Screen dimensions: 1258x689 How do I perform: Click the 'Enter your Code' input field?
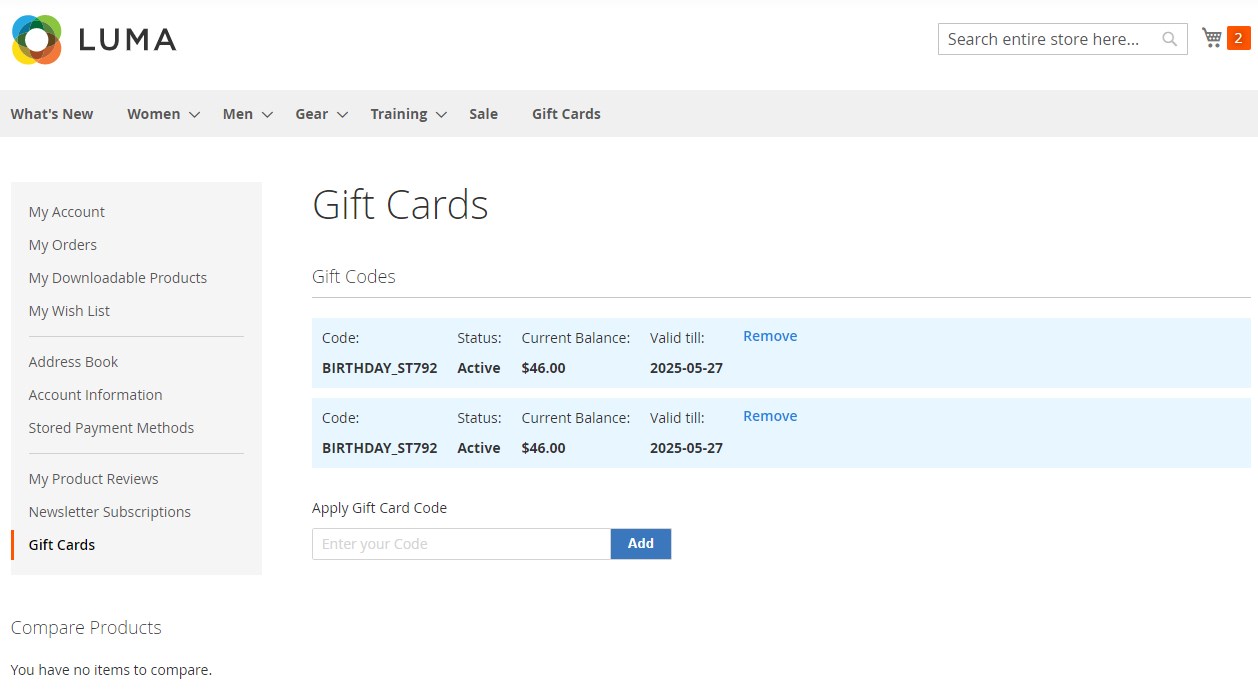pos(462,544)
